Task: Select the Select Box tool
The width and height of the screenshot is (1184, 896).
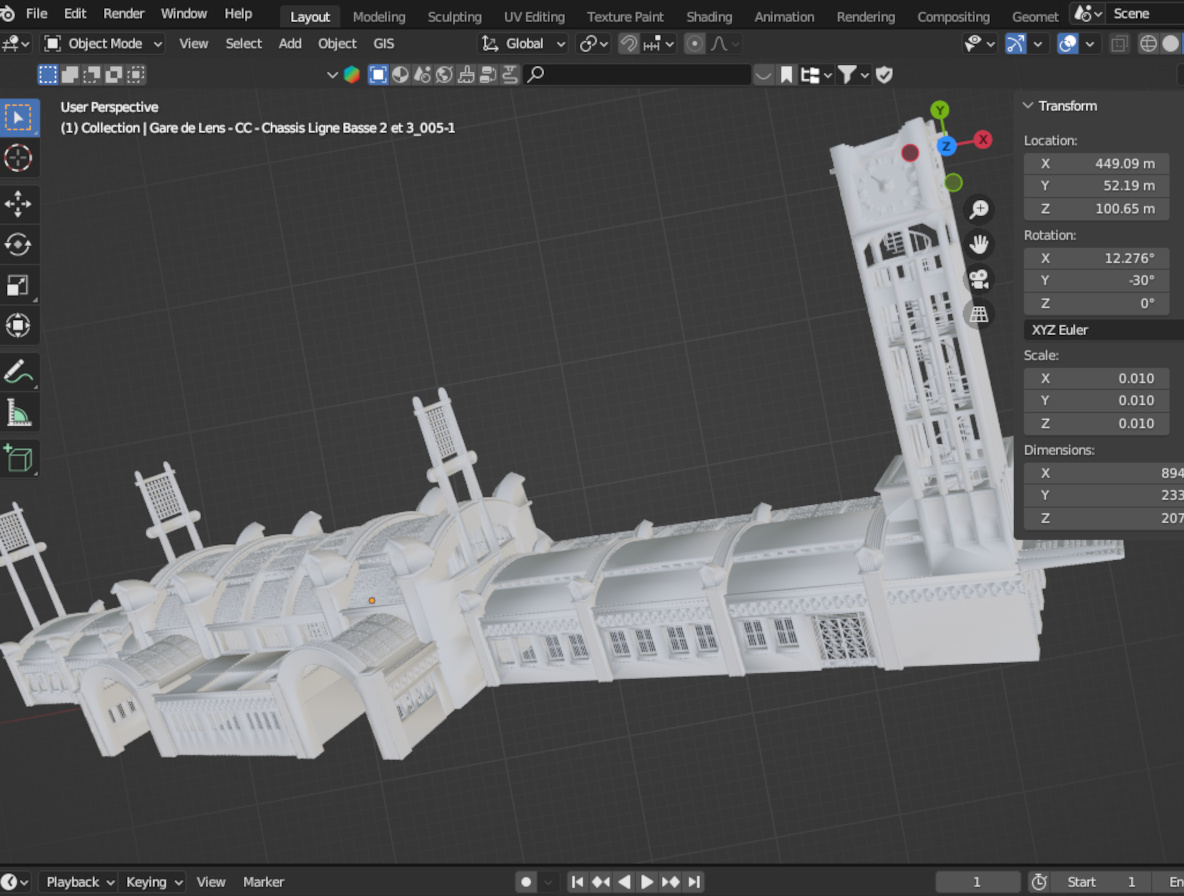Action: (18, 118)
